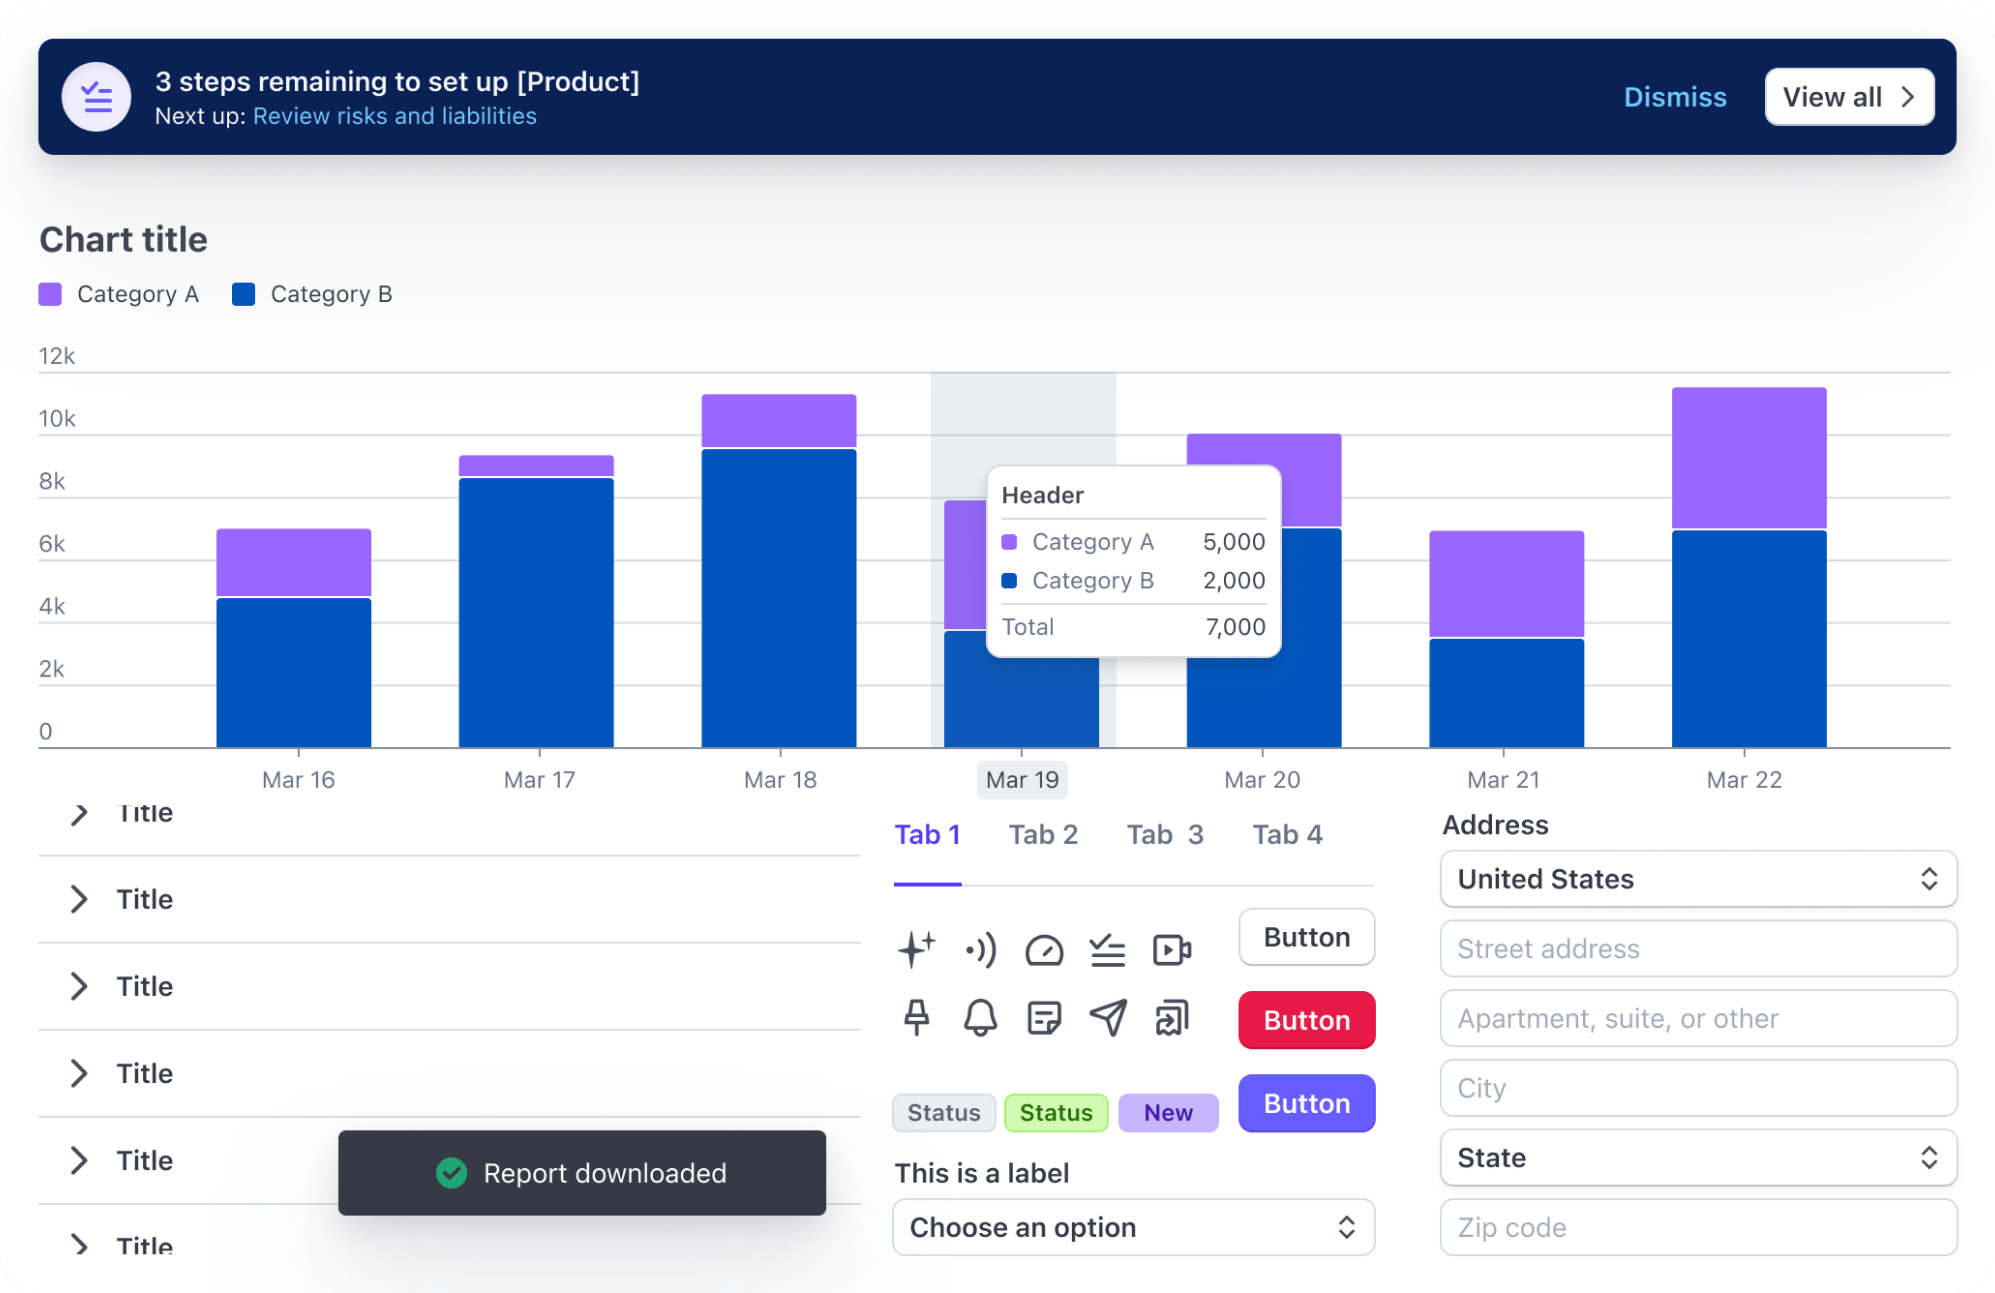Click the checklist icon
The height and width of the screenshot is (1293, 1995).
(x=1108, y=950)
